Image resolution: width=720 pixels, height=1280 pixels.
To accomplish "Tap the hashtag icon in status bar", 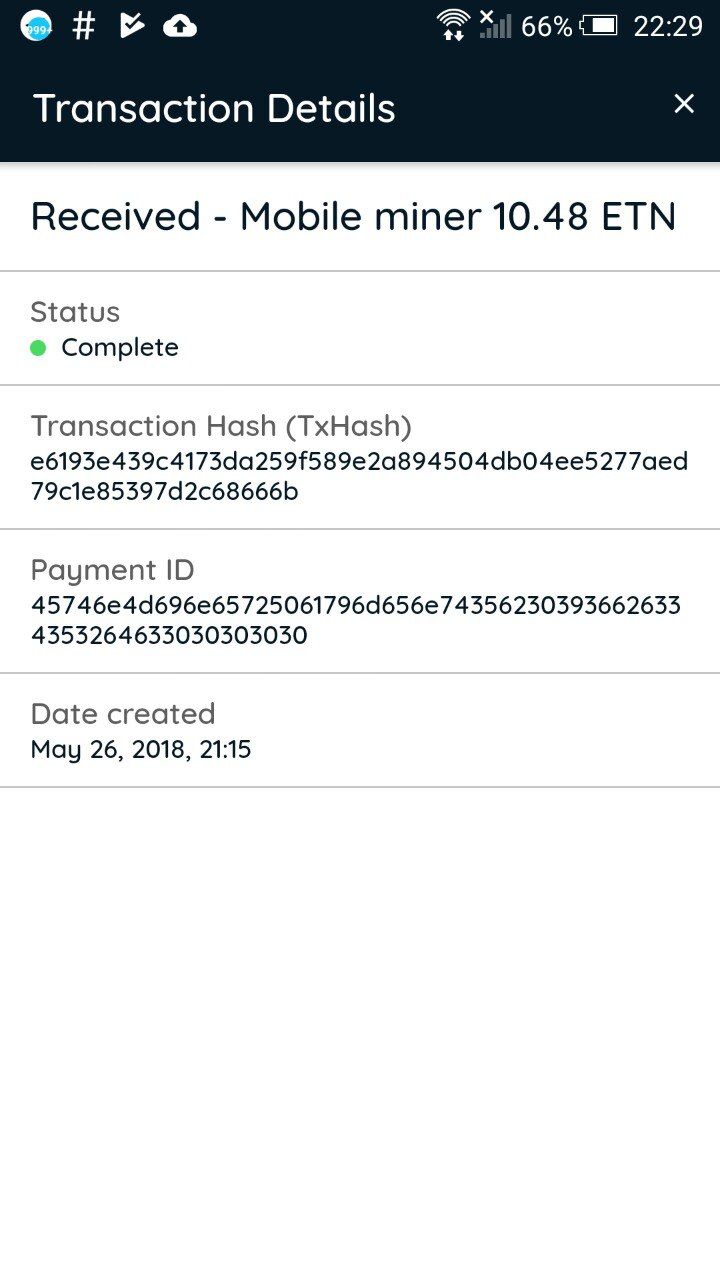I will [x=84, y=26].
